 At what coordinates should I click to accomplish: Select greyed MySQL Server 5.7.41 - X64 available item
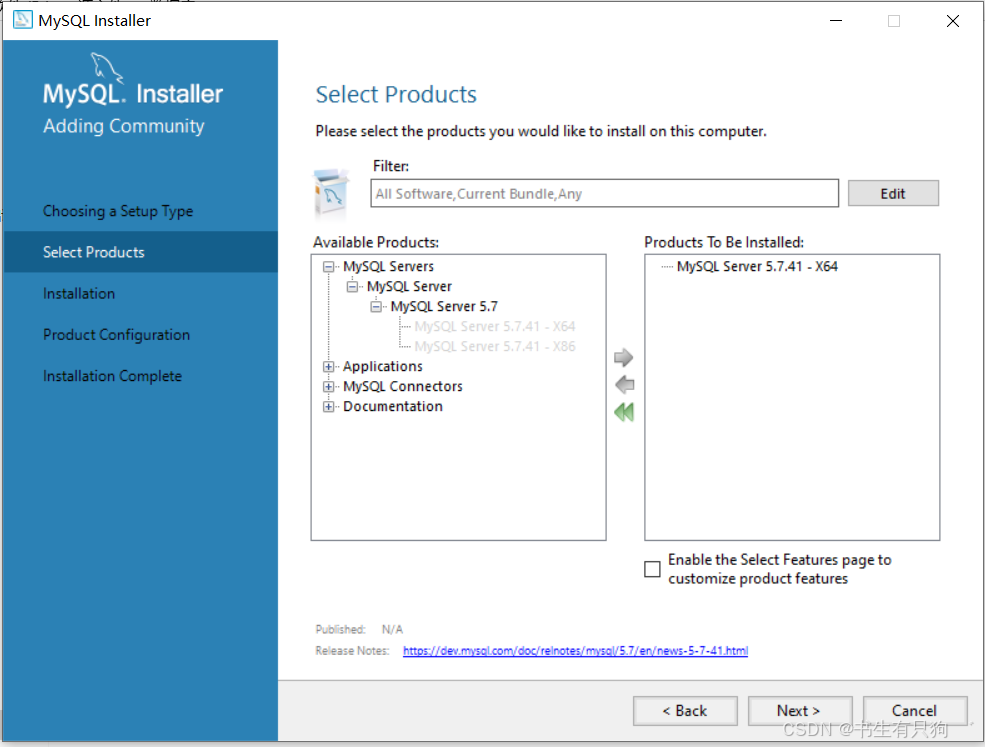click(x=495, y=327)
